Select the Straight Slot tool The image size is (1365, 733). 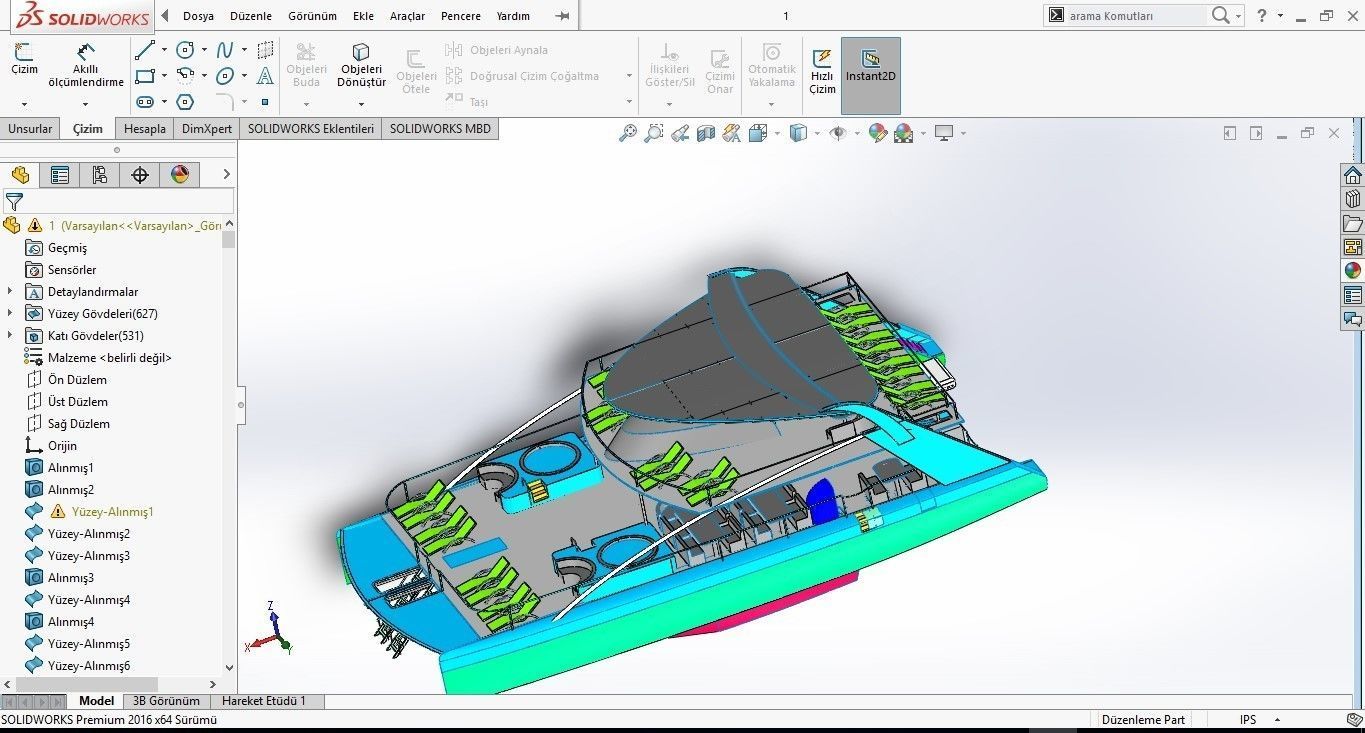145,102
